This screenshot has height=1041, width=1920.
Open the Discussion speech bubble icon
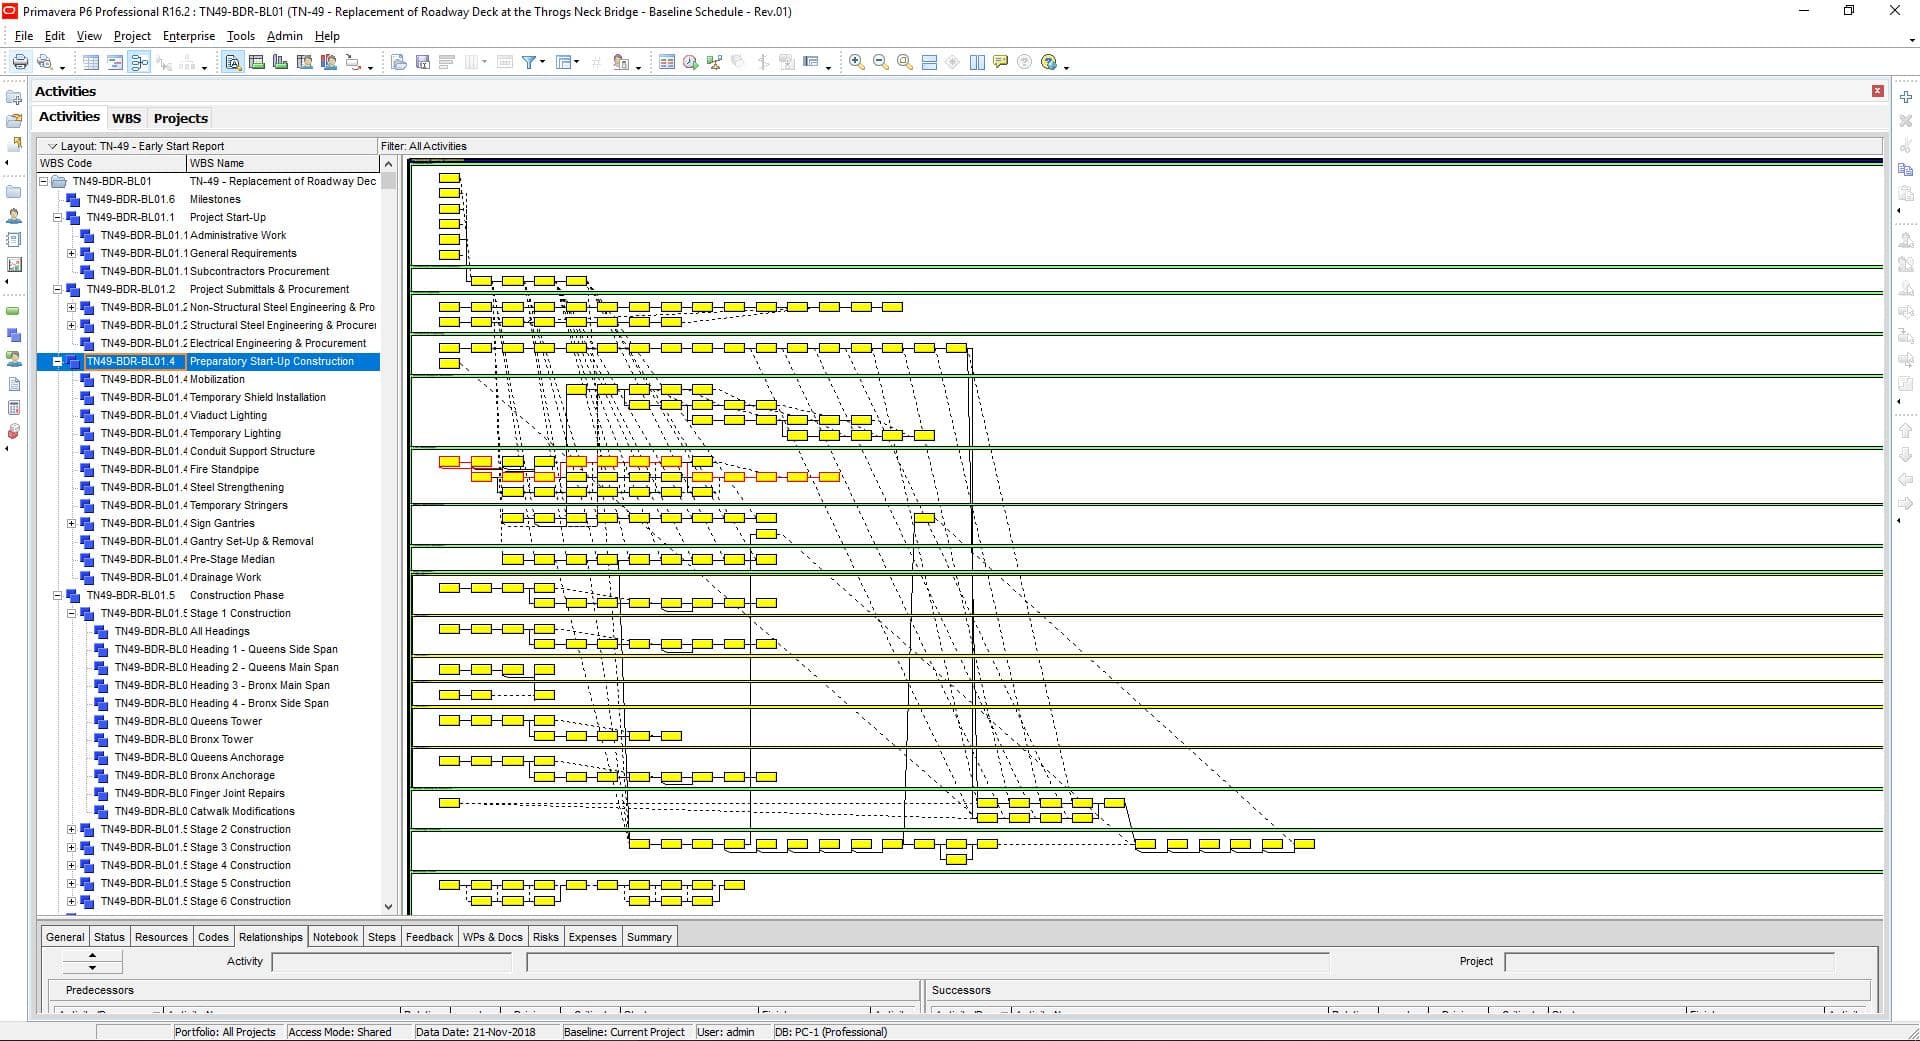[x=1001, y=62]
